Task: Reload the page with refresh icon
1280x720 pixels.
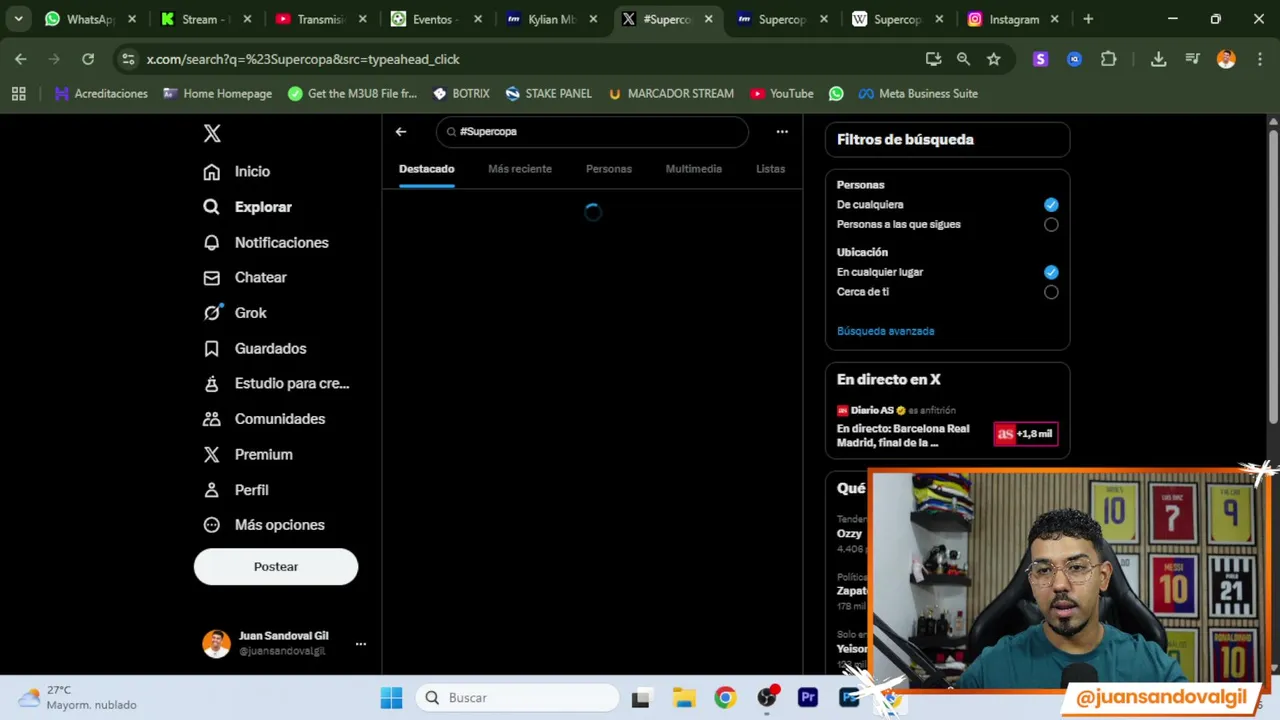Action: tap(88, 59)
